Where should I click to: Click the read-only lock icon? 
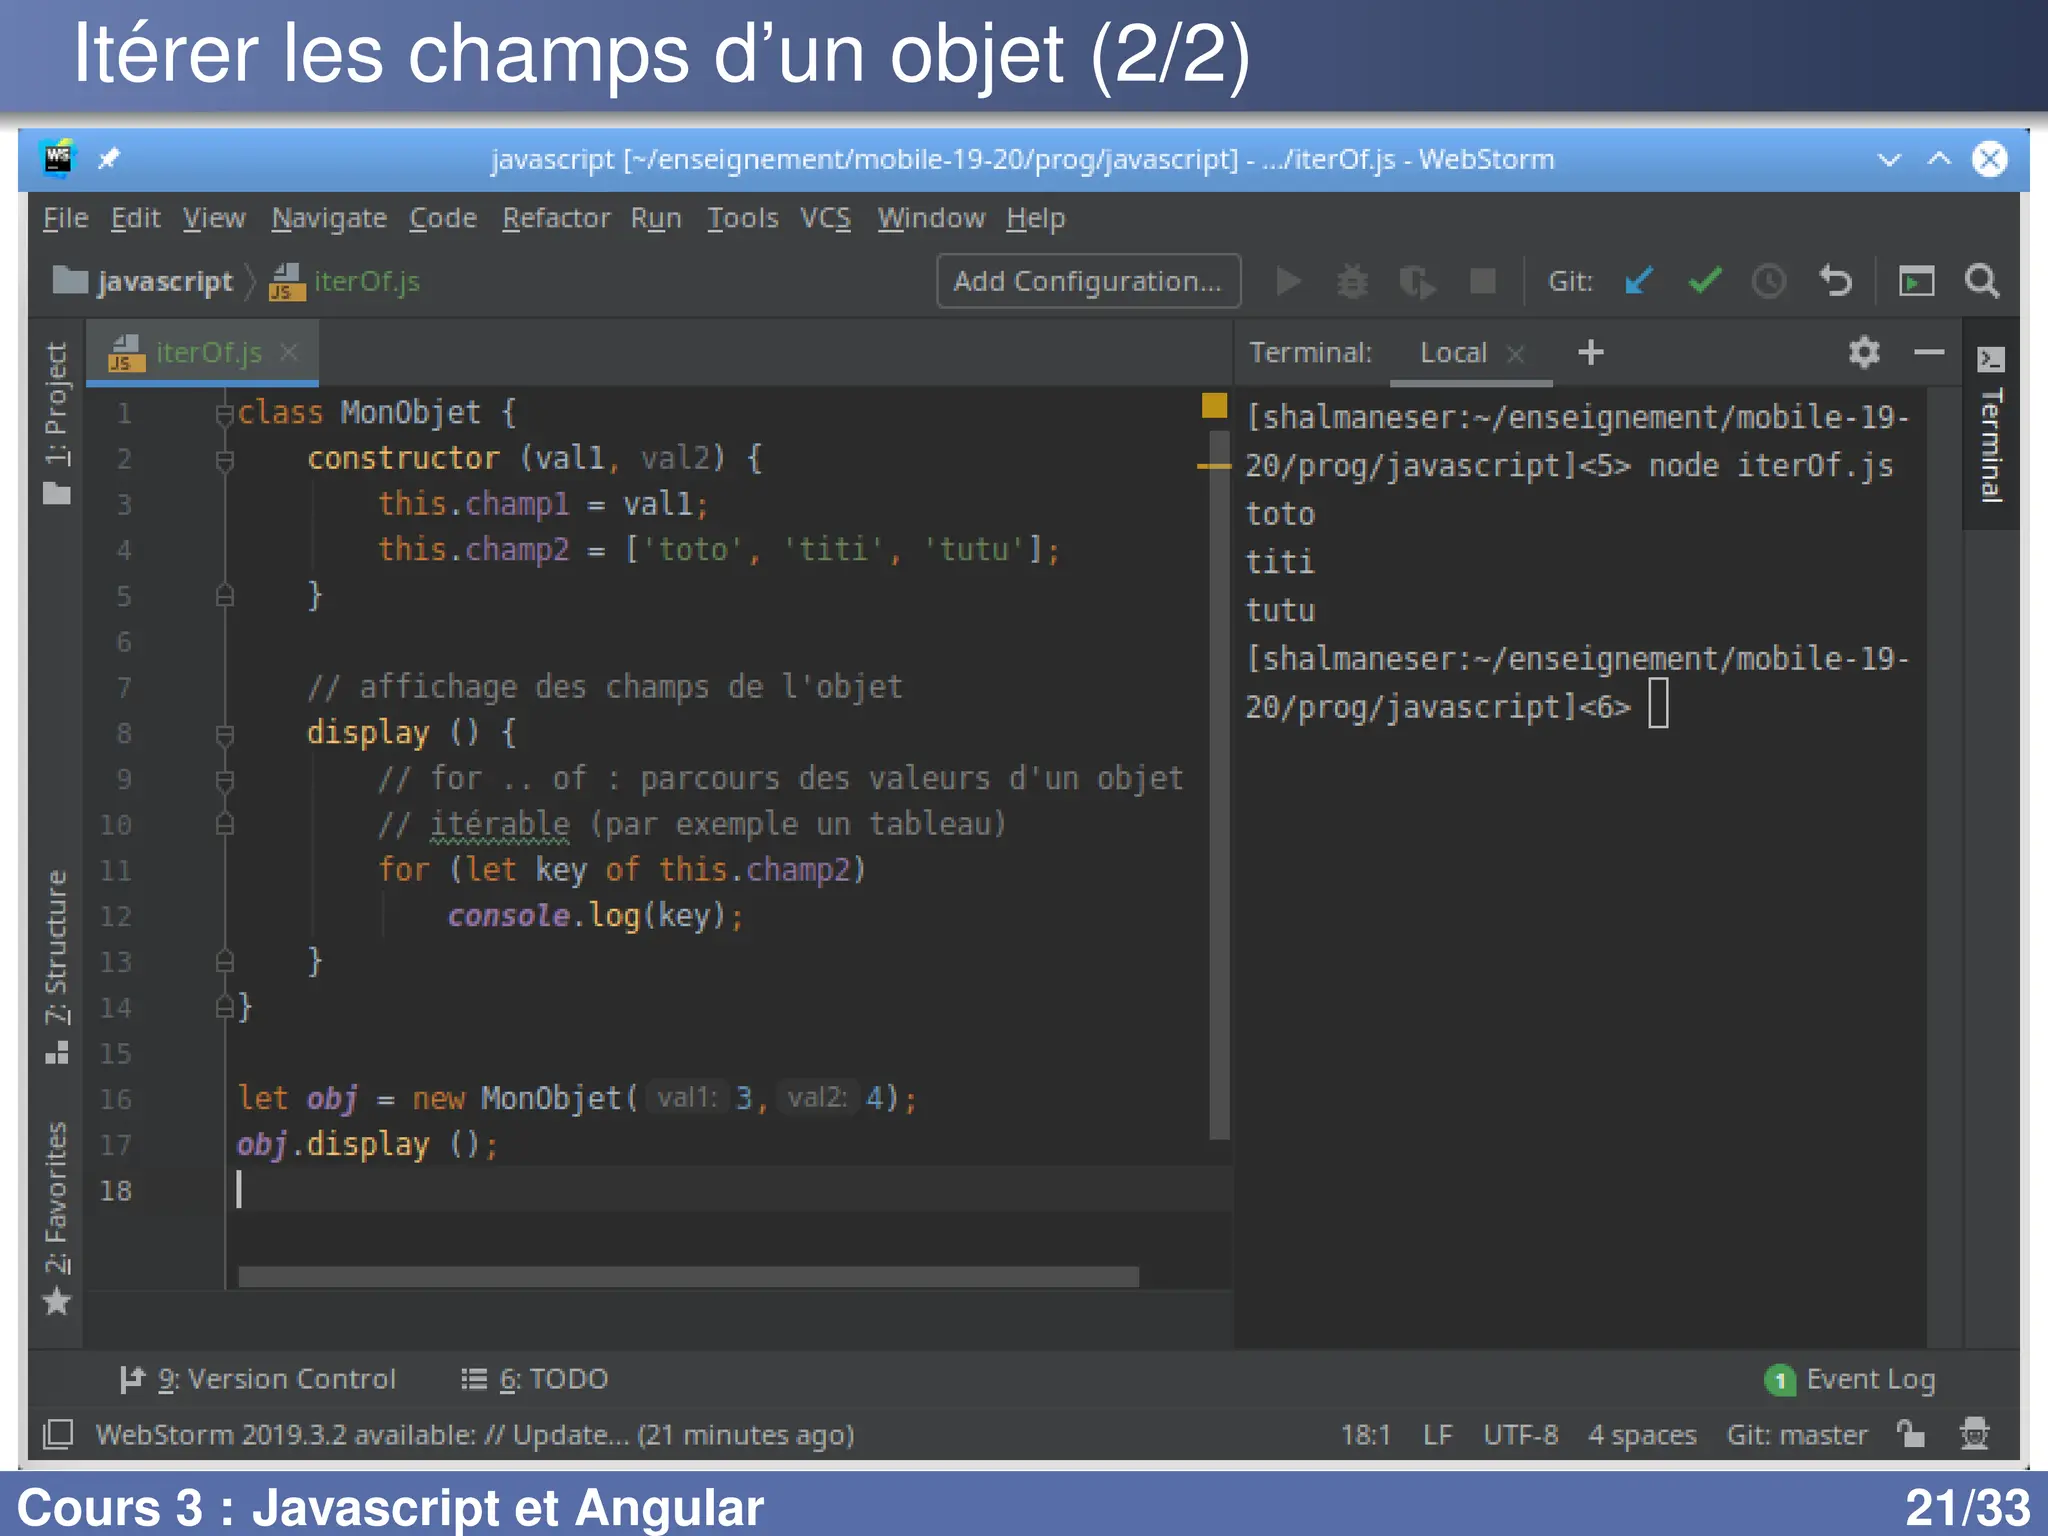[1910, 1434]
